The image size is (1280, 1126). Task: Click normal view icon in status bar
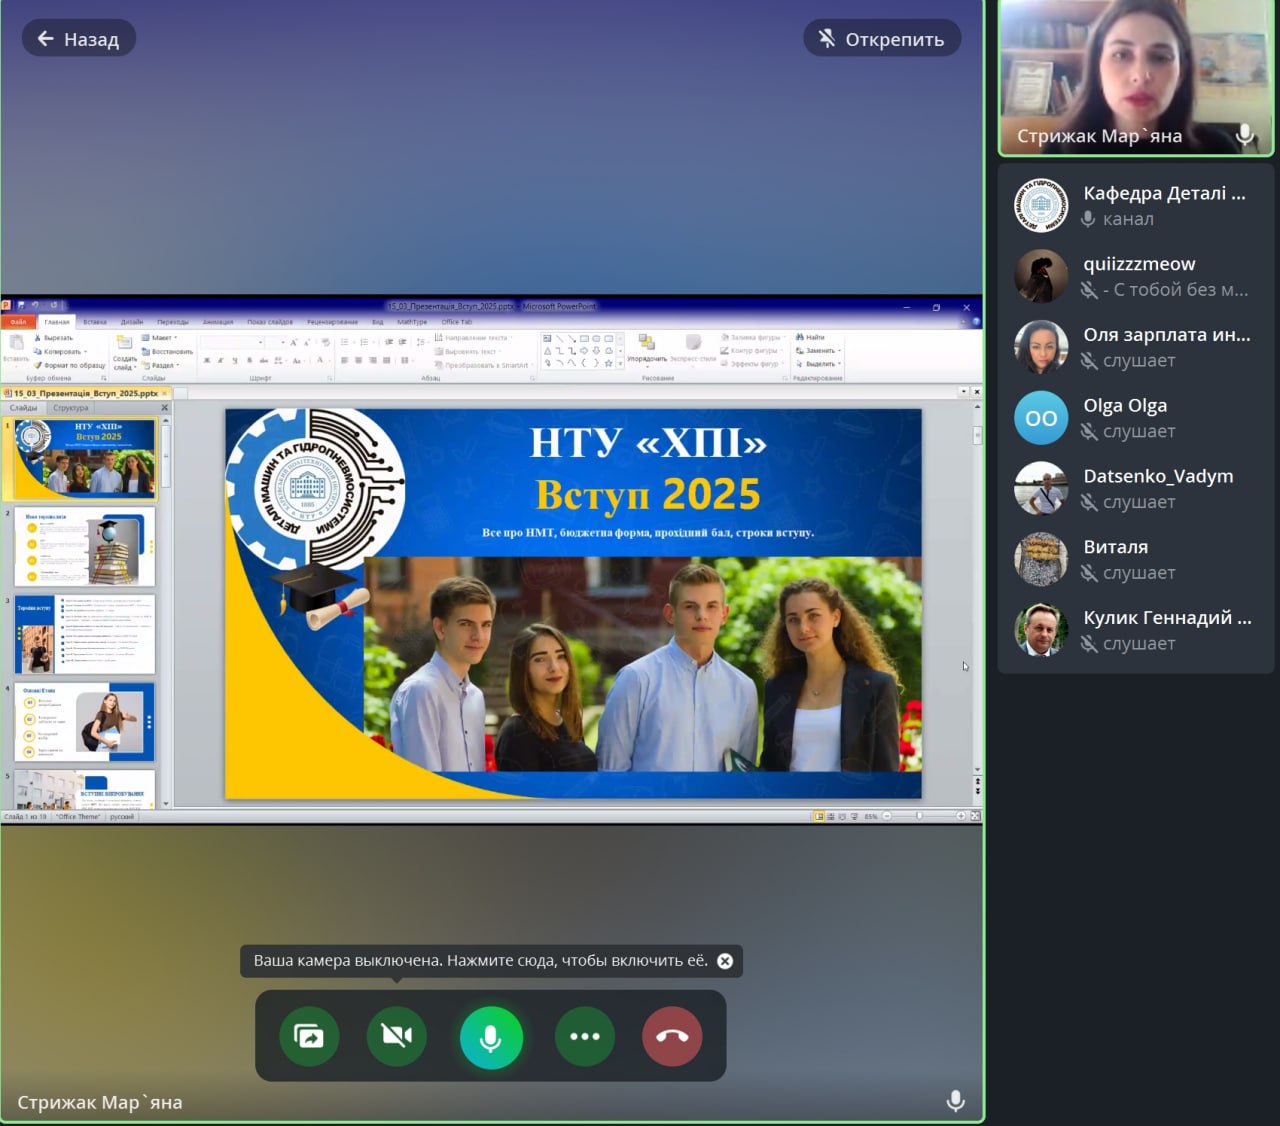point(819,816)
